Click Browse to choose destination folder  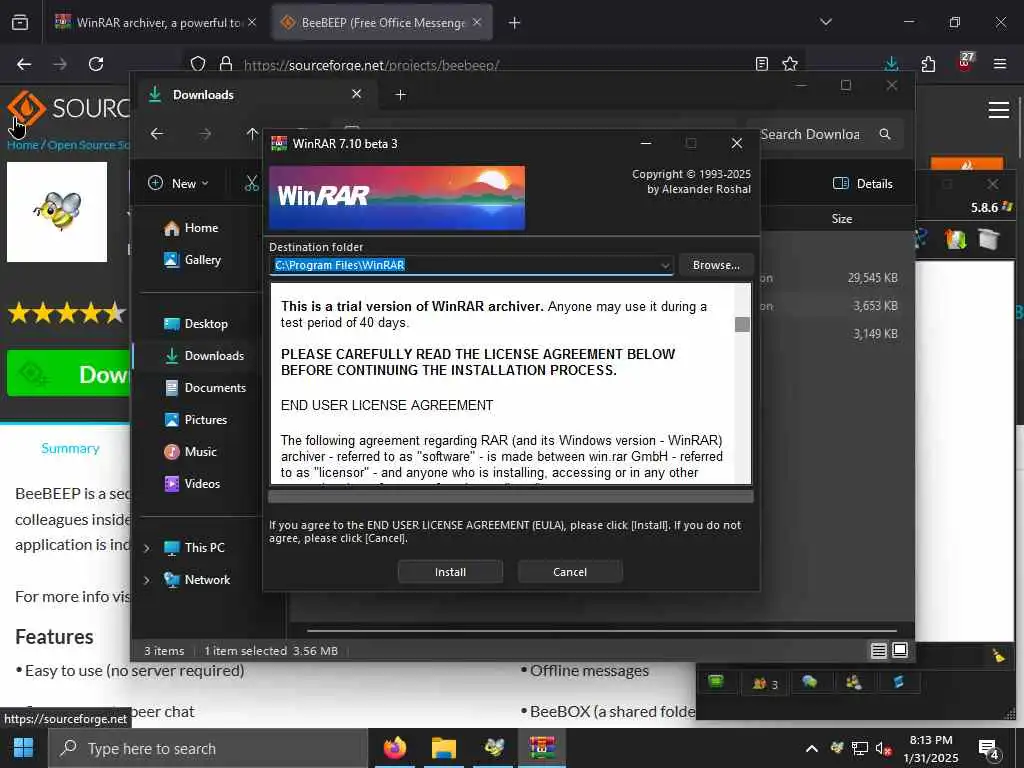click(x=716, y=264)
